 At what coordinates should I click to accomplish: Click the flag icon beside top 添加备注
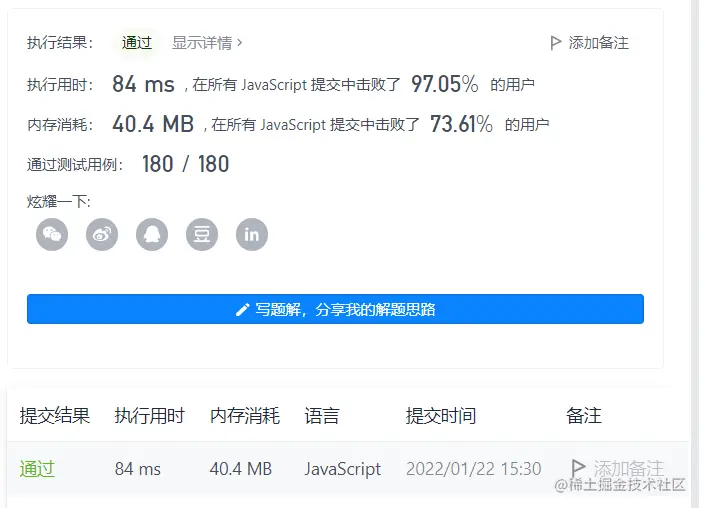coord(555,43)
